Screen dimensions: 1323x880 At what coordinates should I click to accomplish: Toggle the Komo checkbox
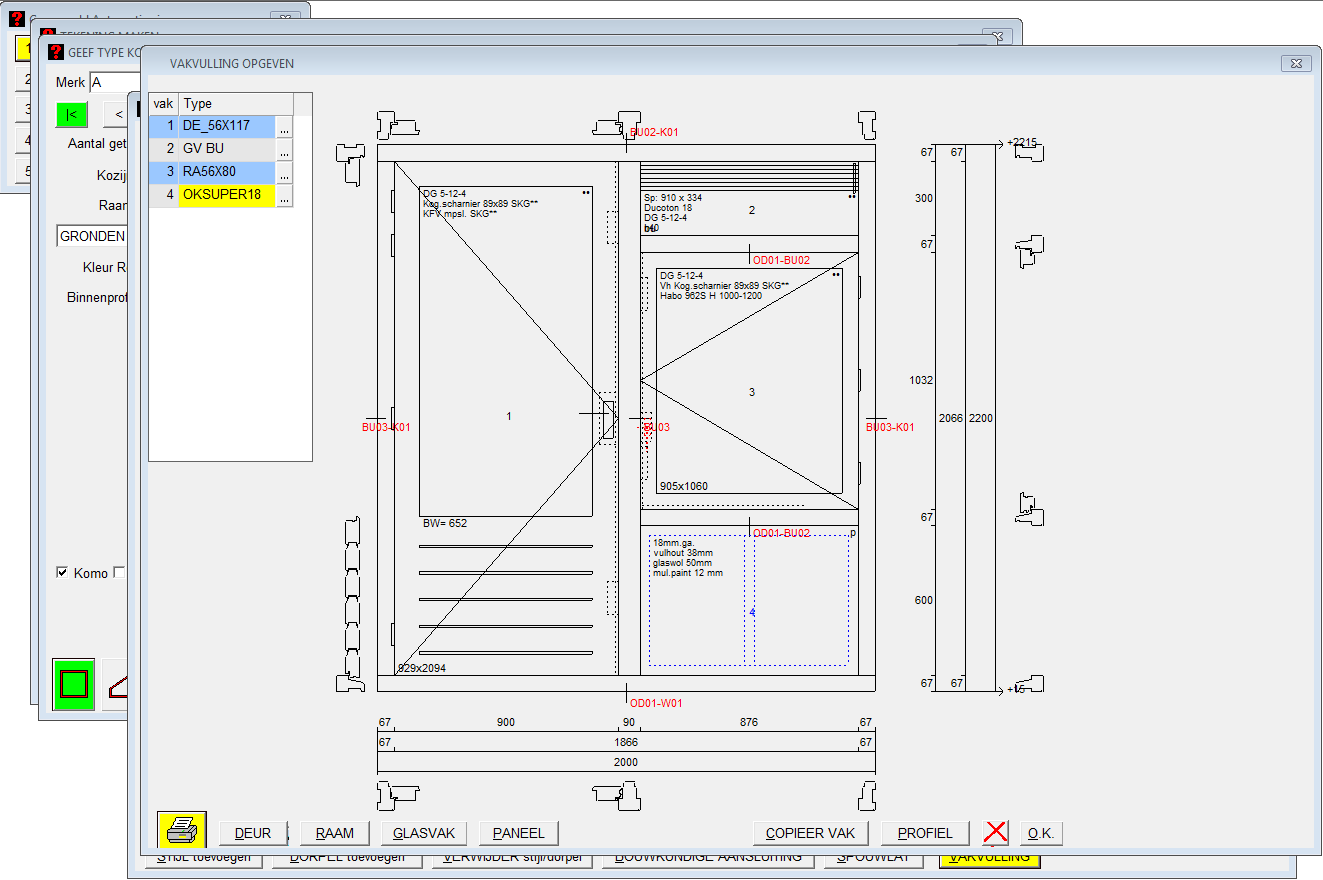pos(63,573)
